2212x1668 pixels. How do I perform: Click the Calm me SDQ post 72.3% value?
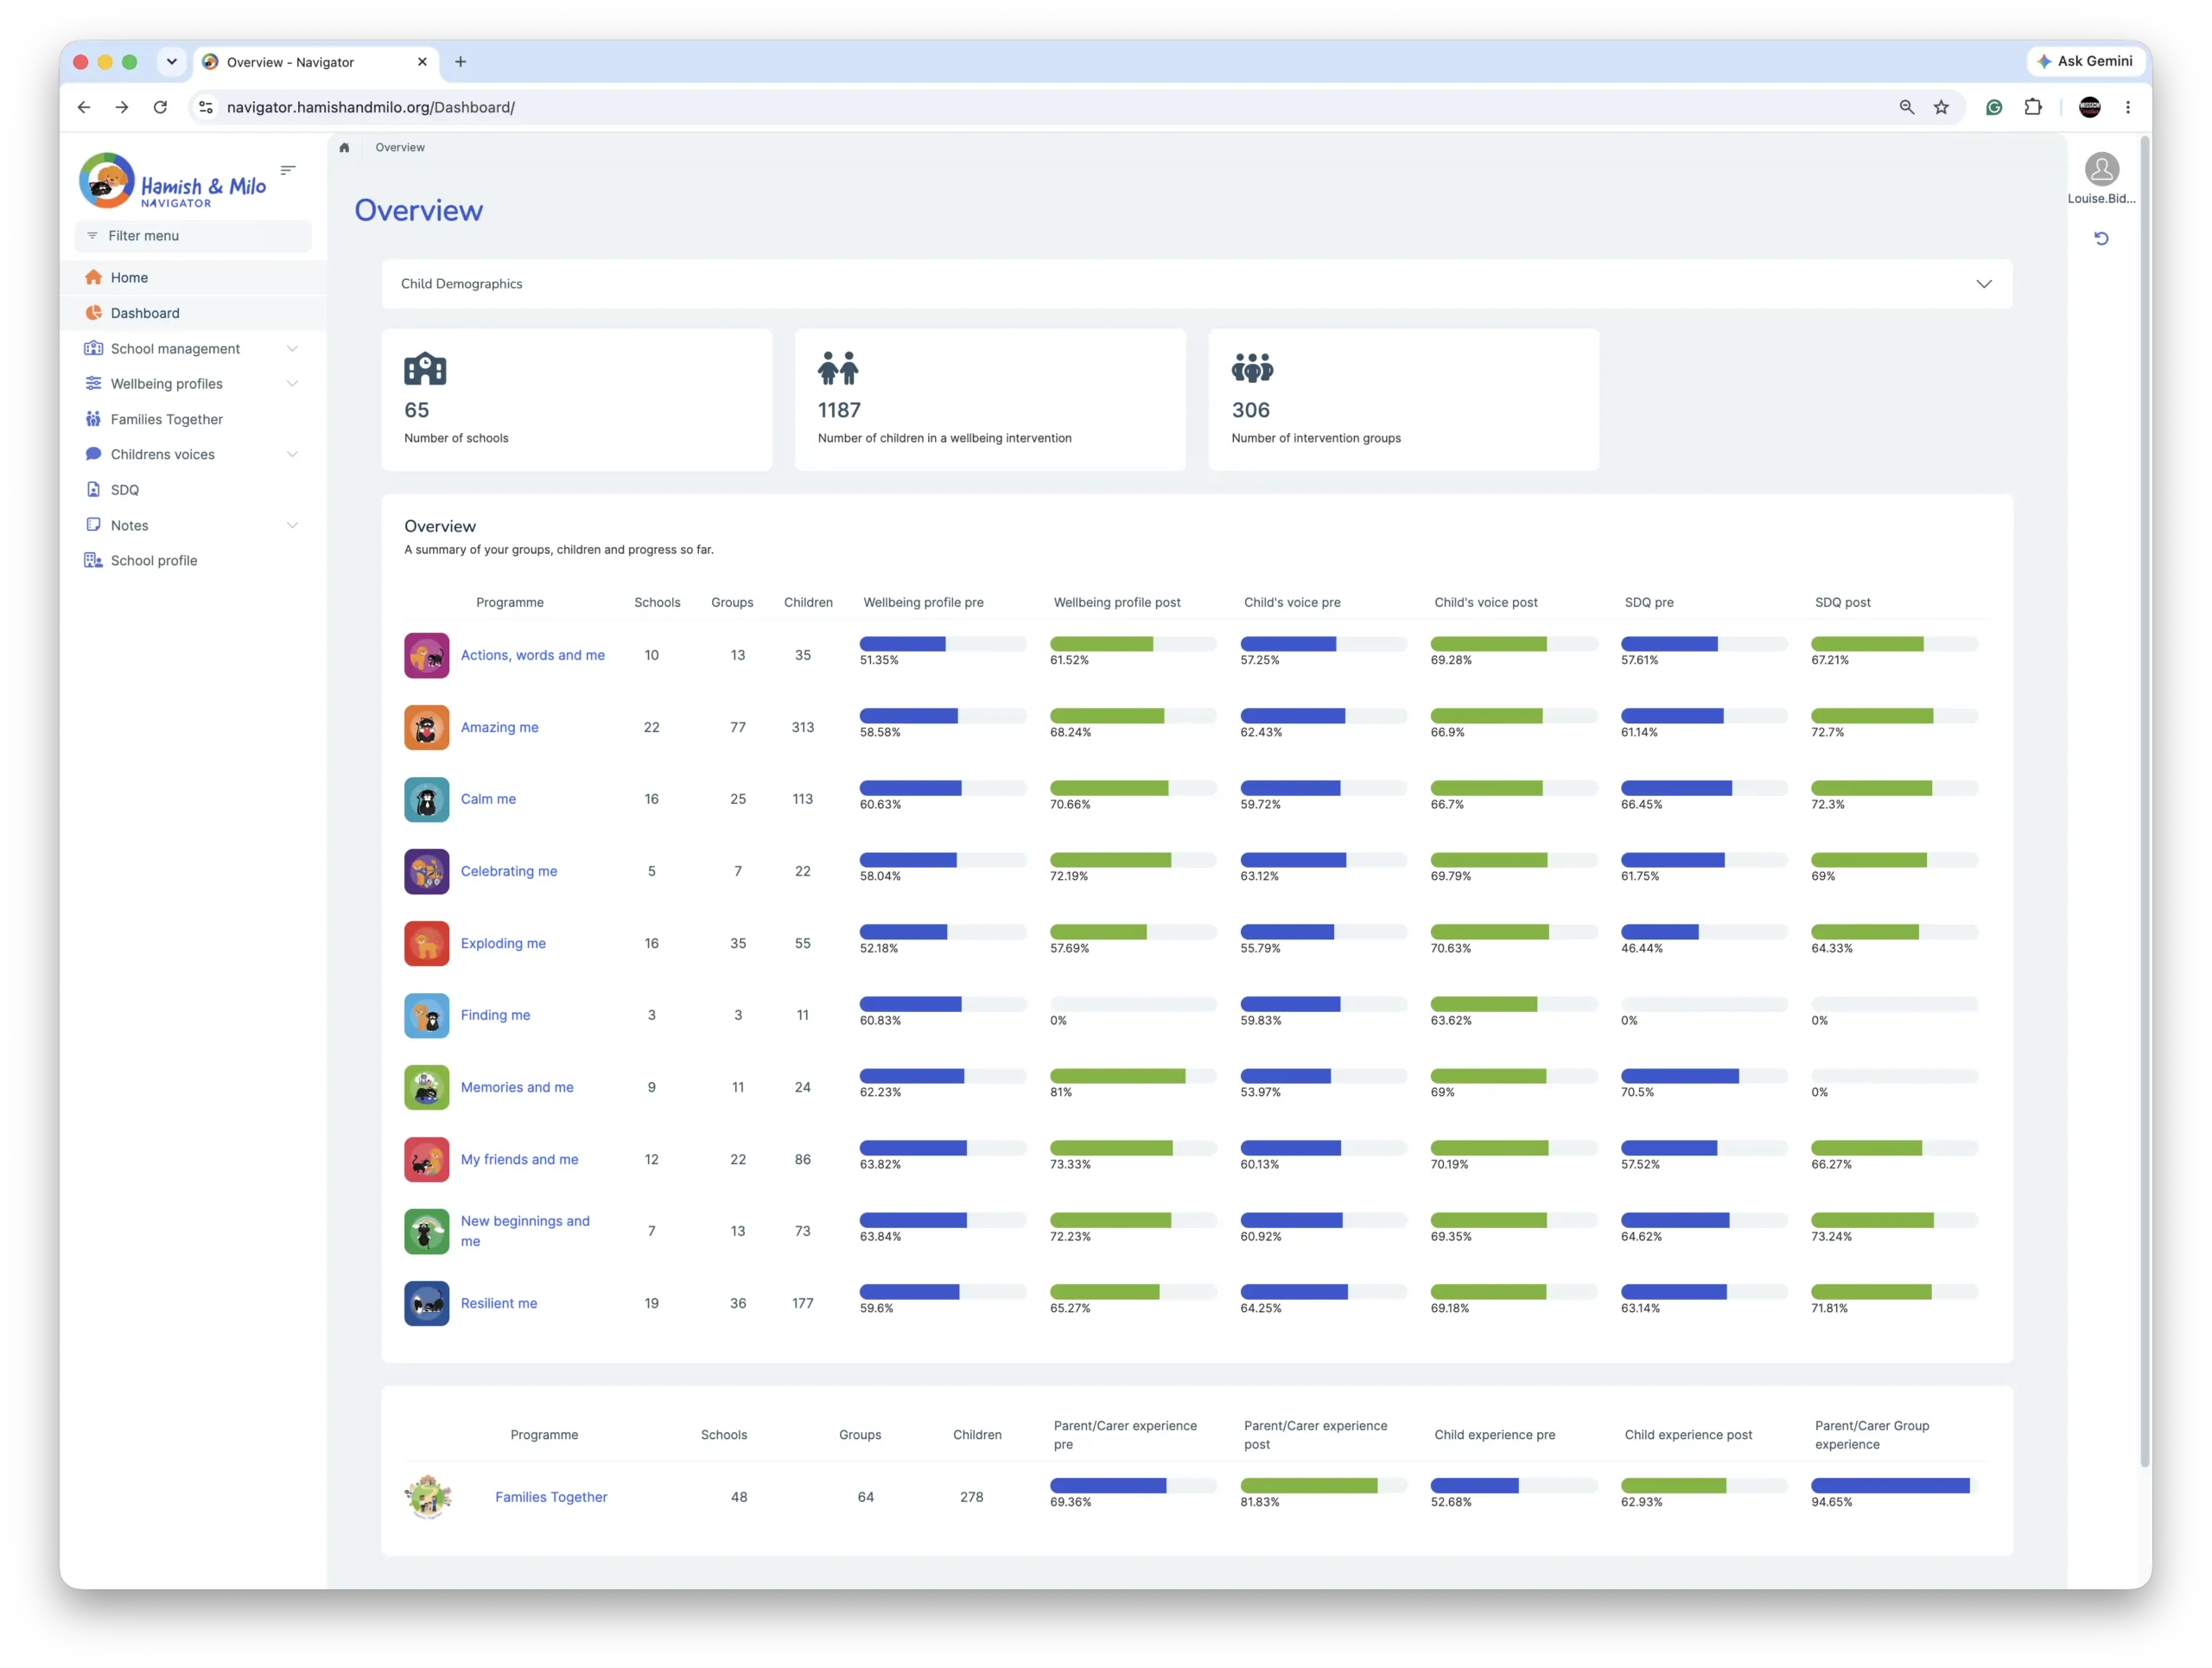1828,804
